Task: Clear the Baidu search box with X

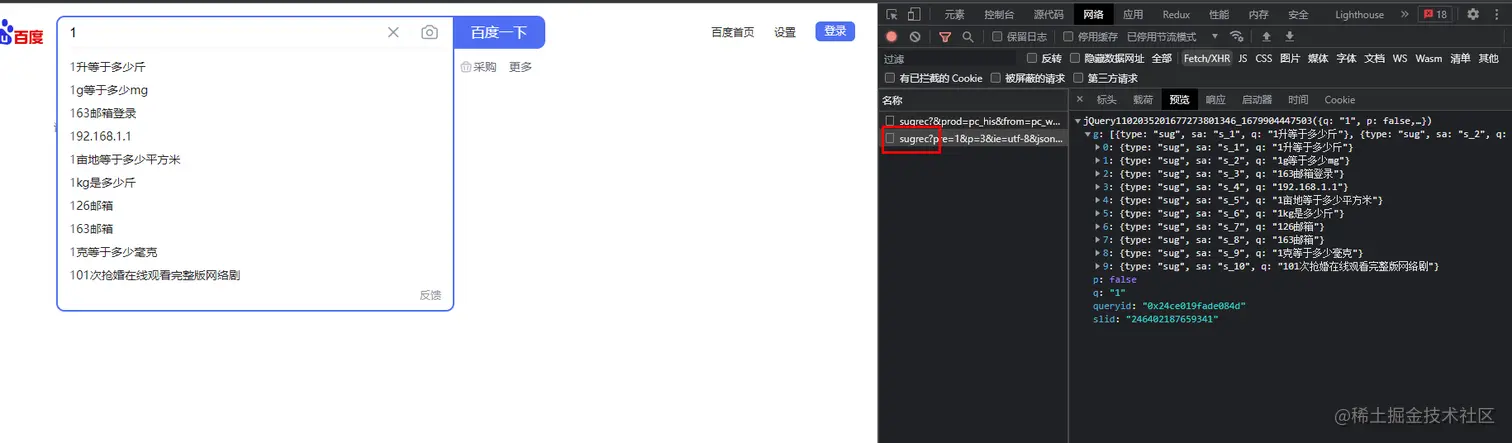Action: 393,32
